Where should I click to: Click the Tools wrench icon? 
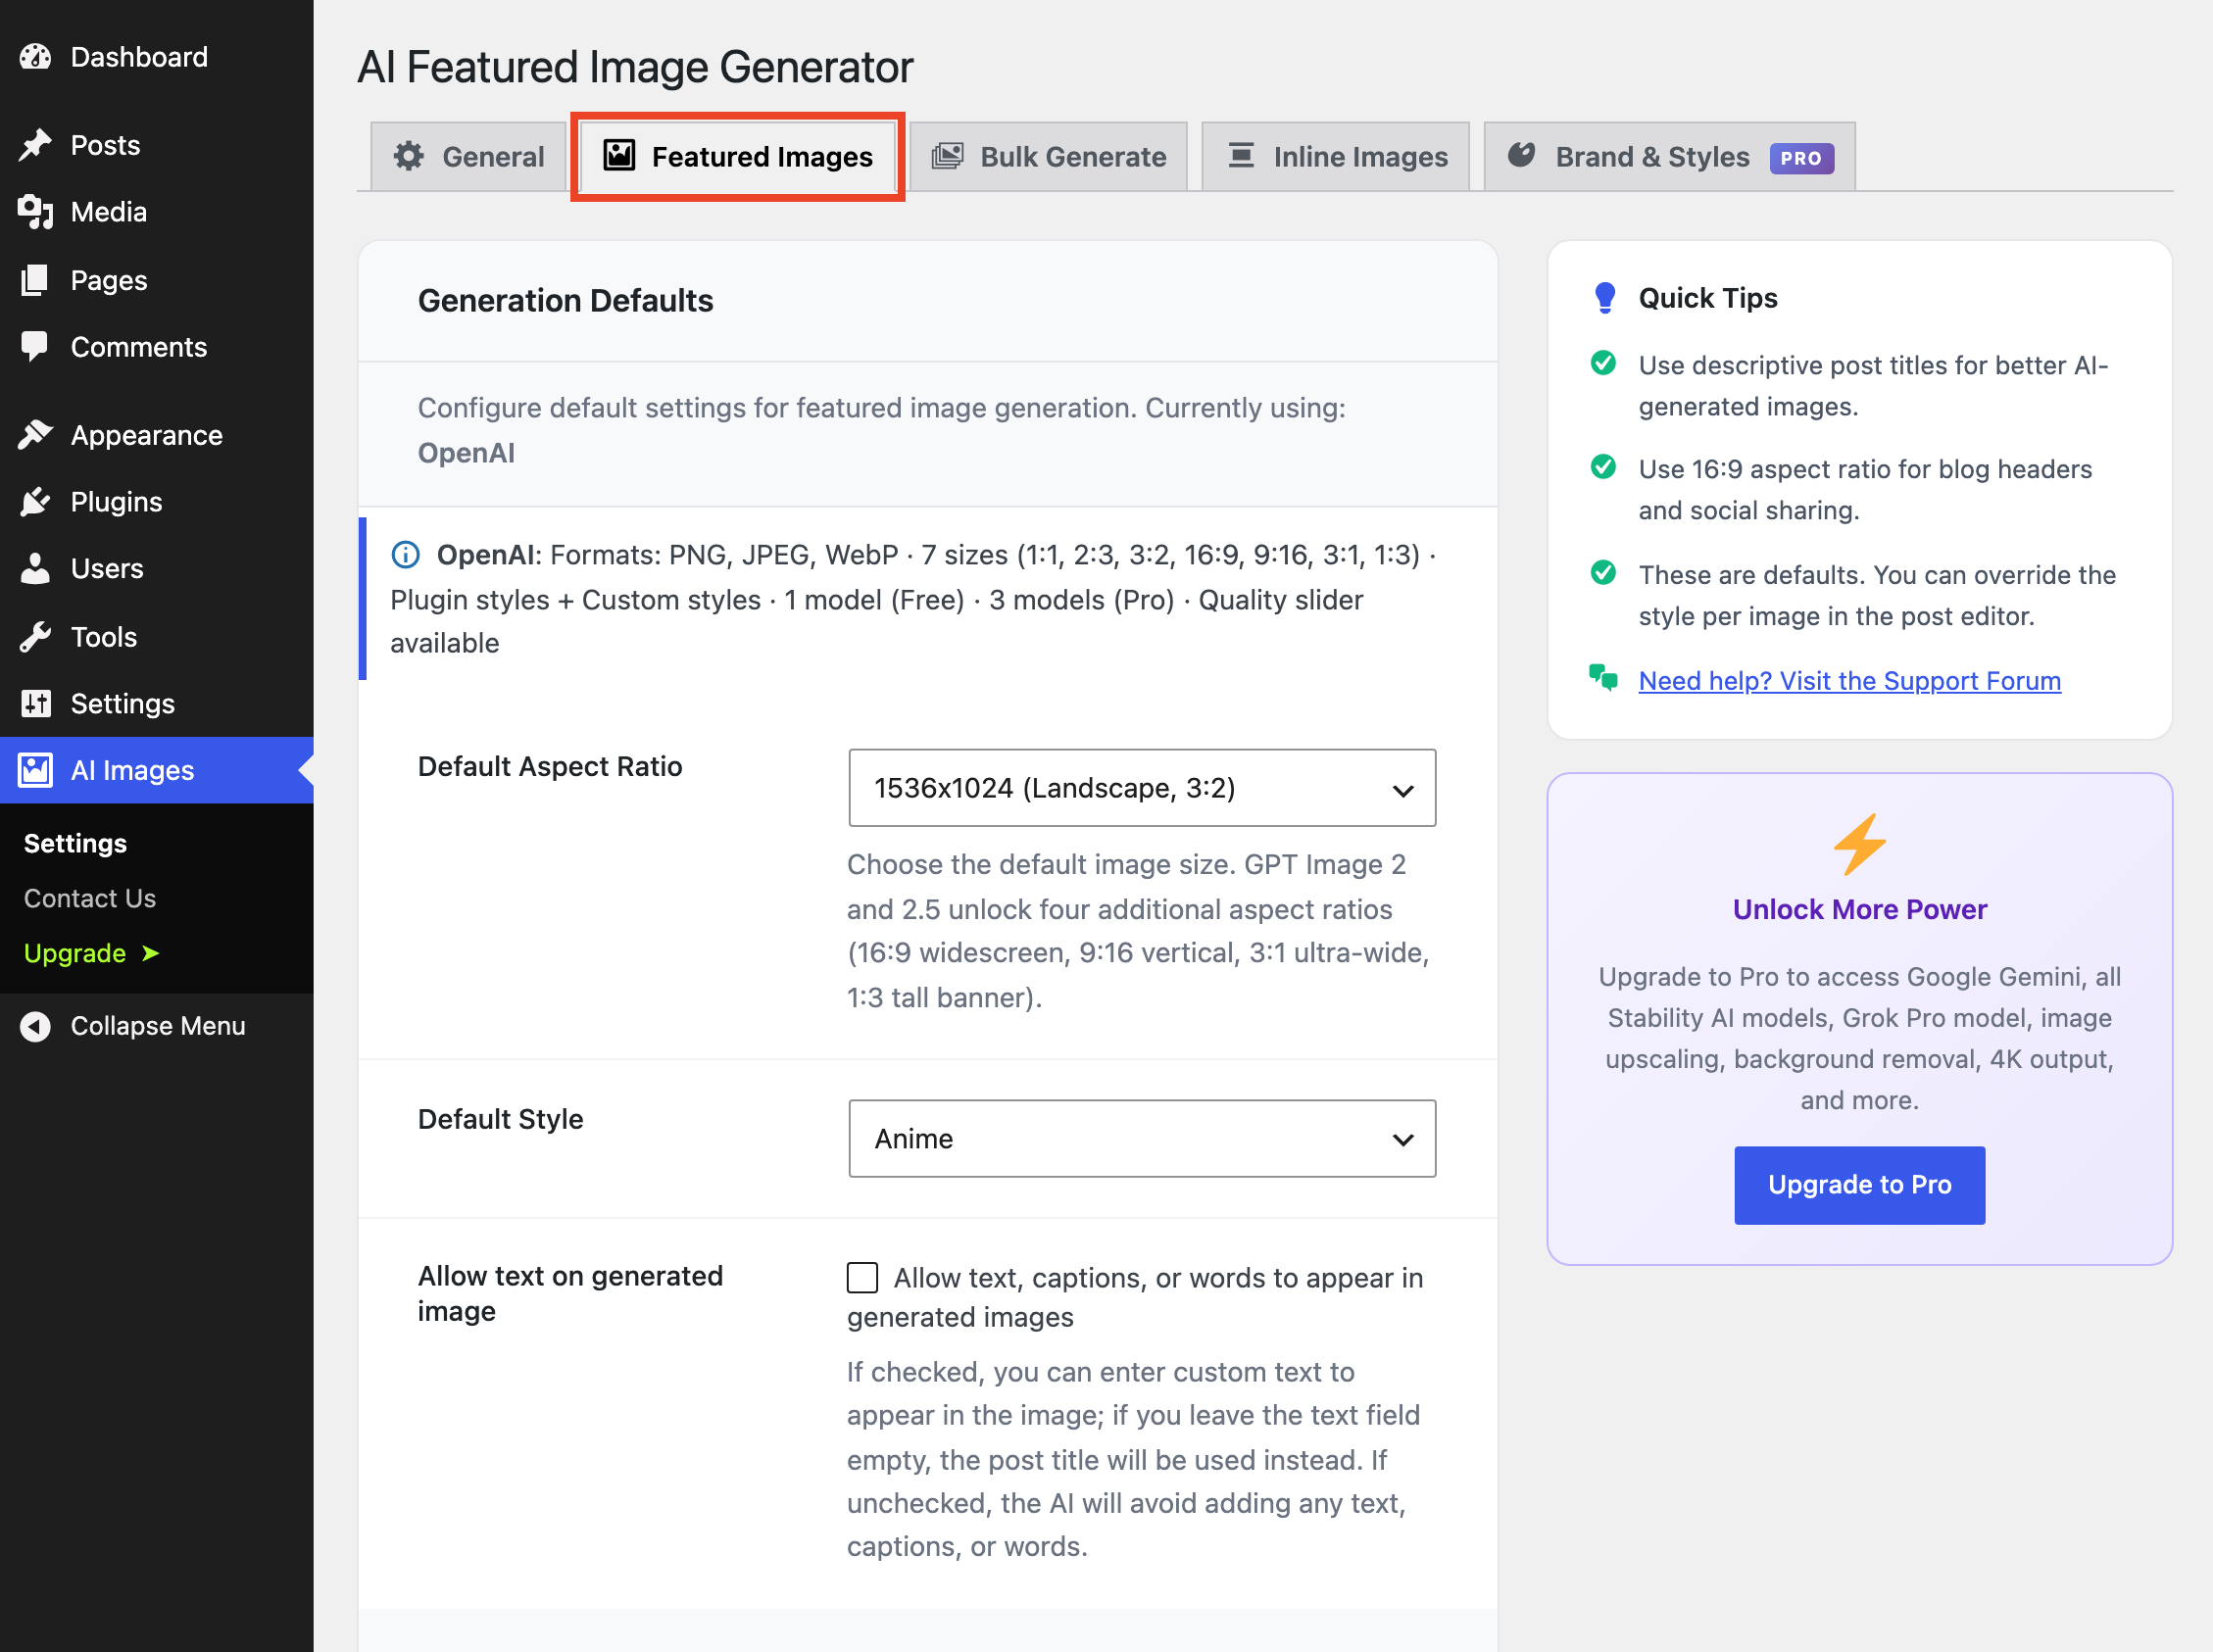click(35, 637)
